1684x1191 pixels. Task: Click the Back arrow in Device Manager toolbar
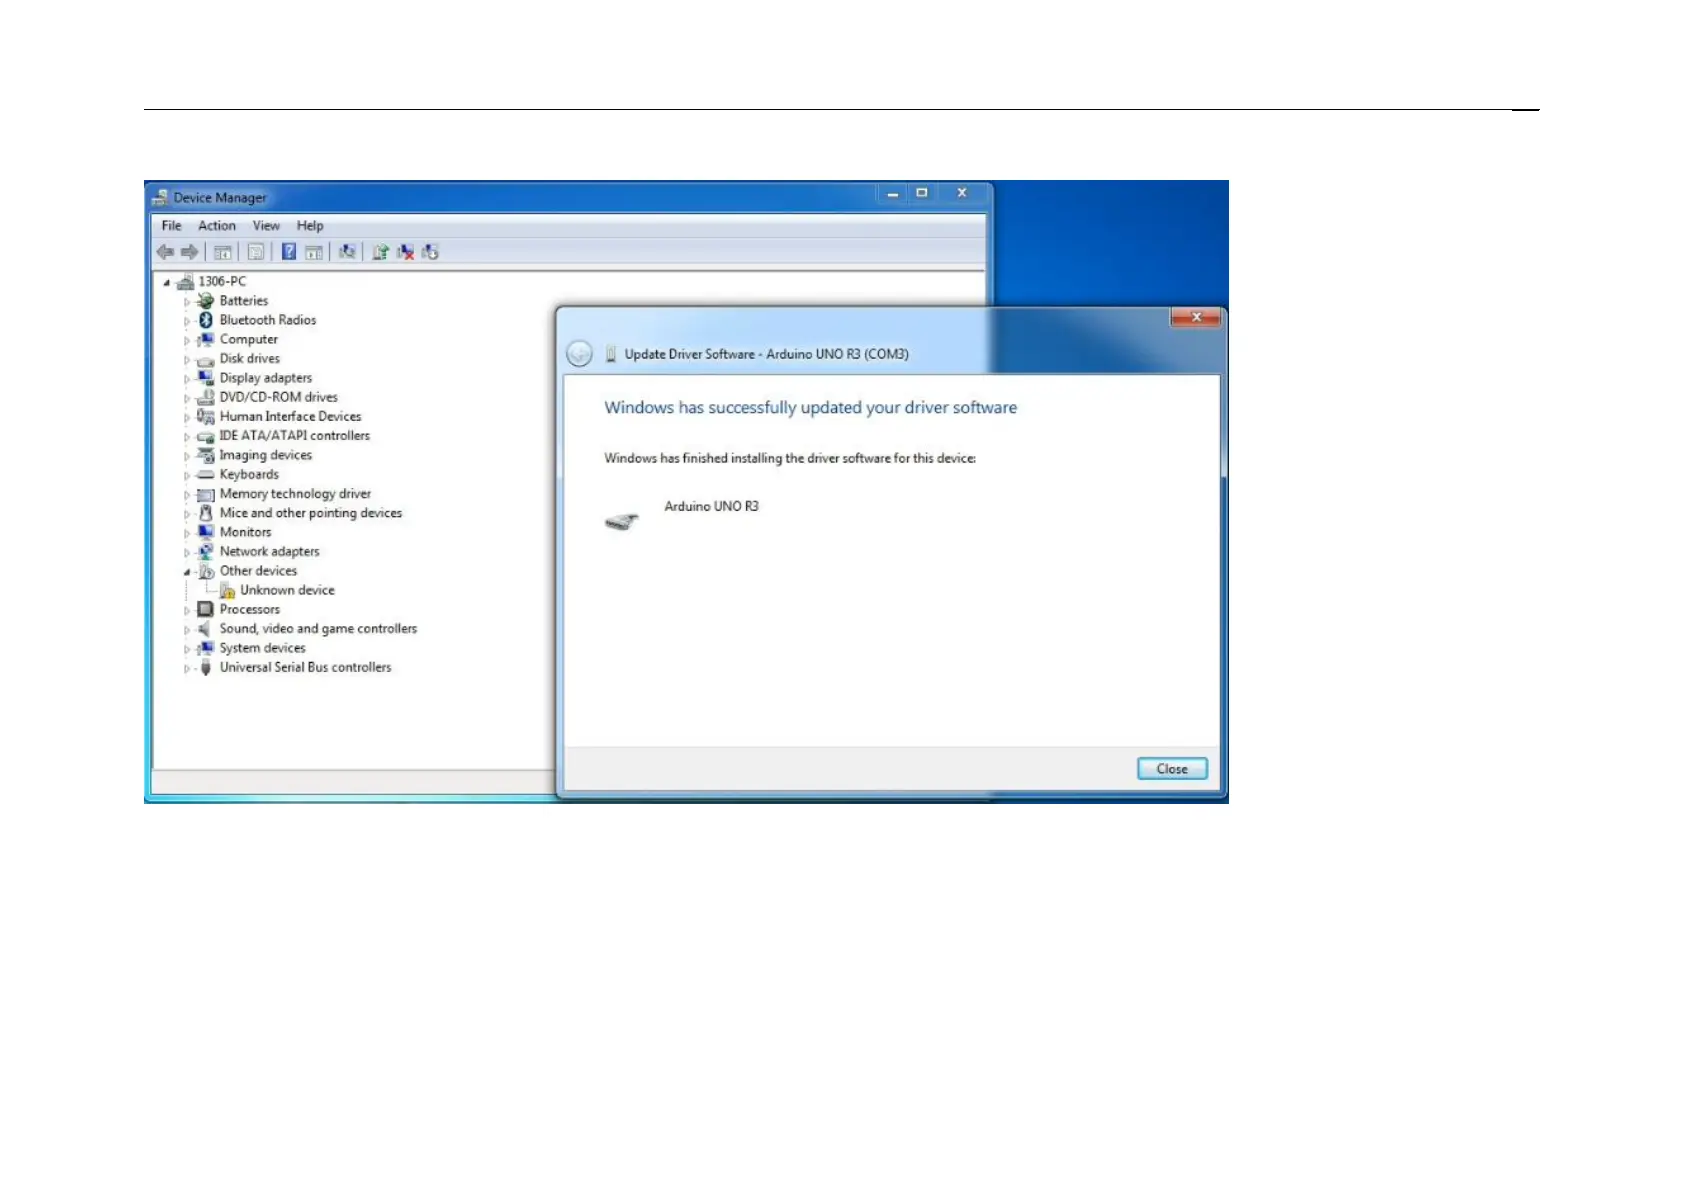coord(166,252)
